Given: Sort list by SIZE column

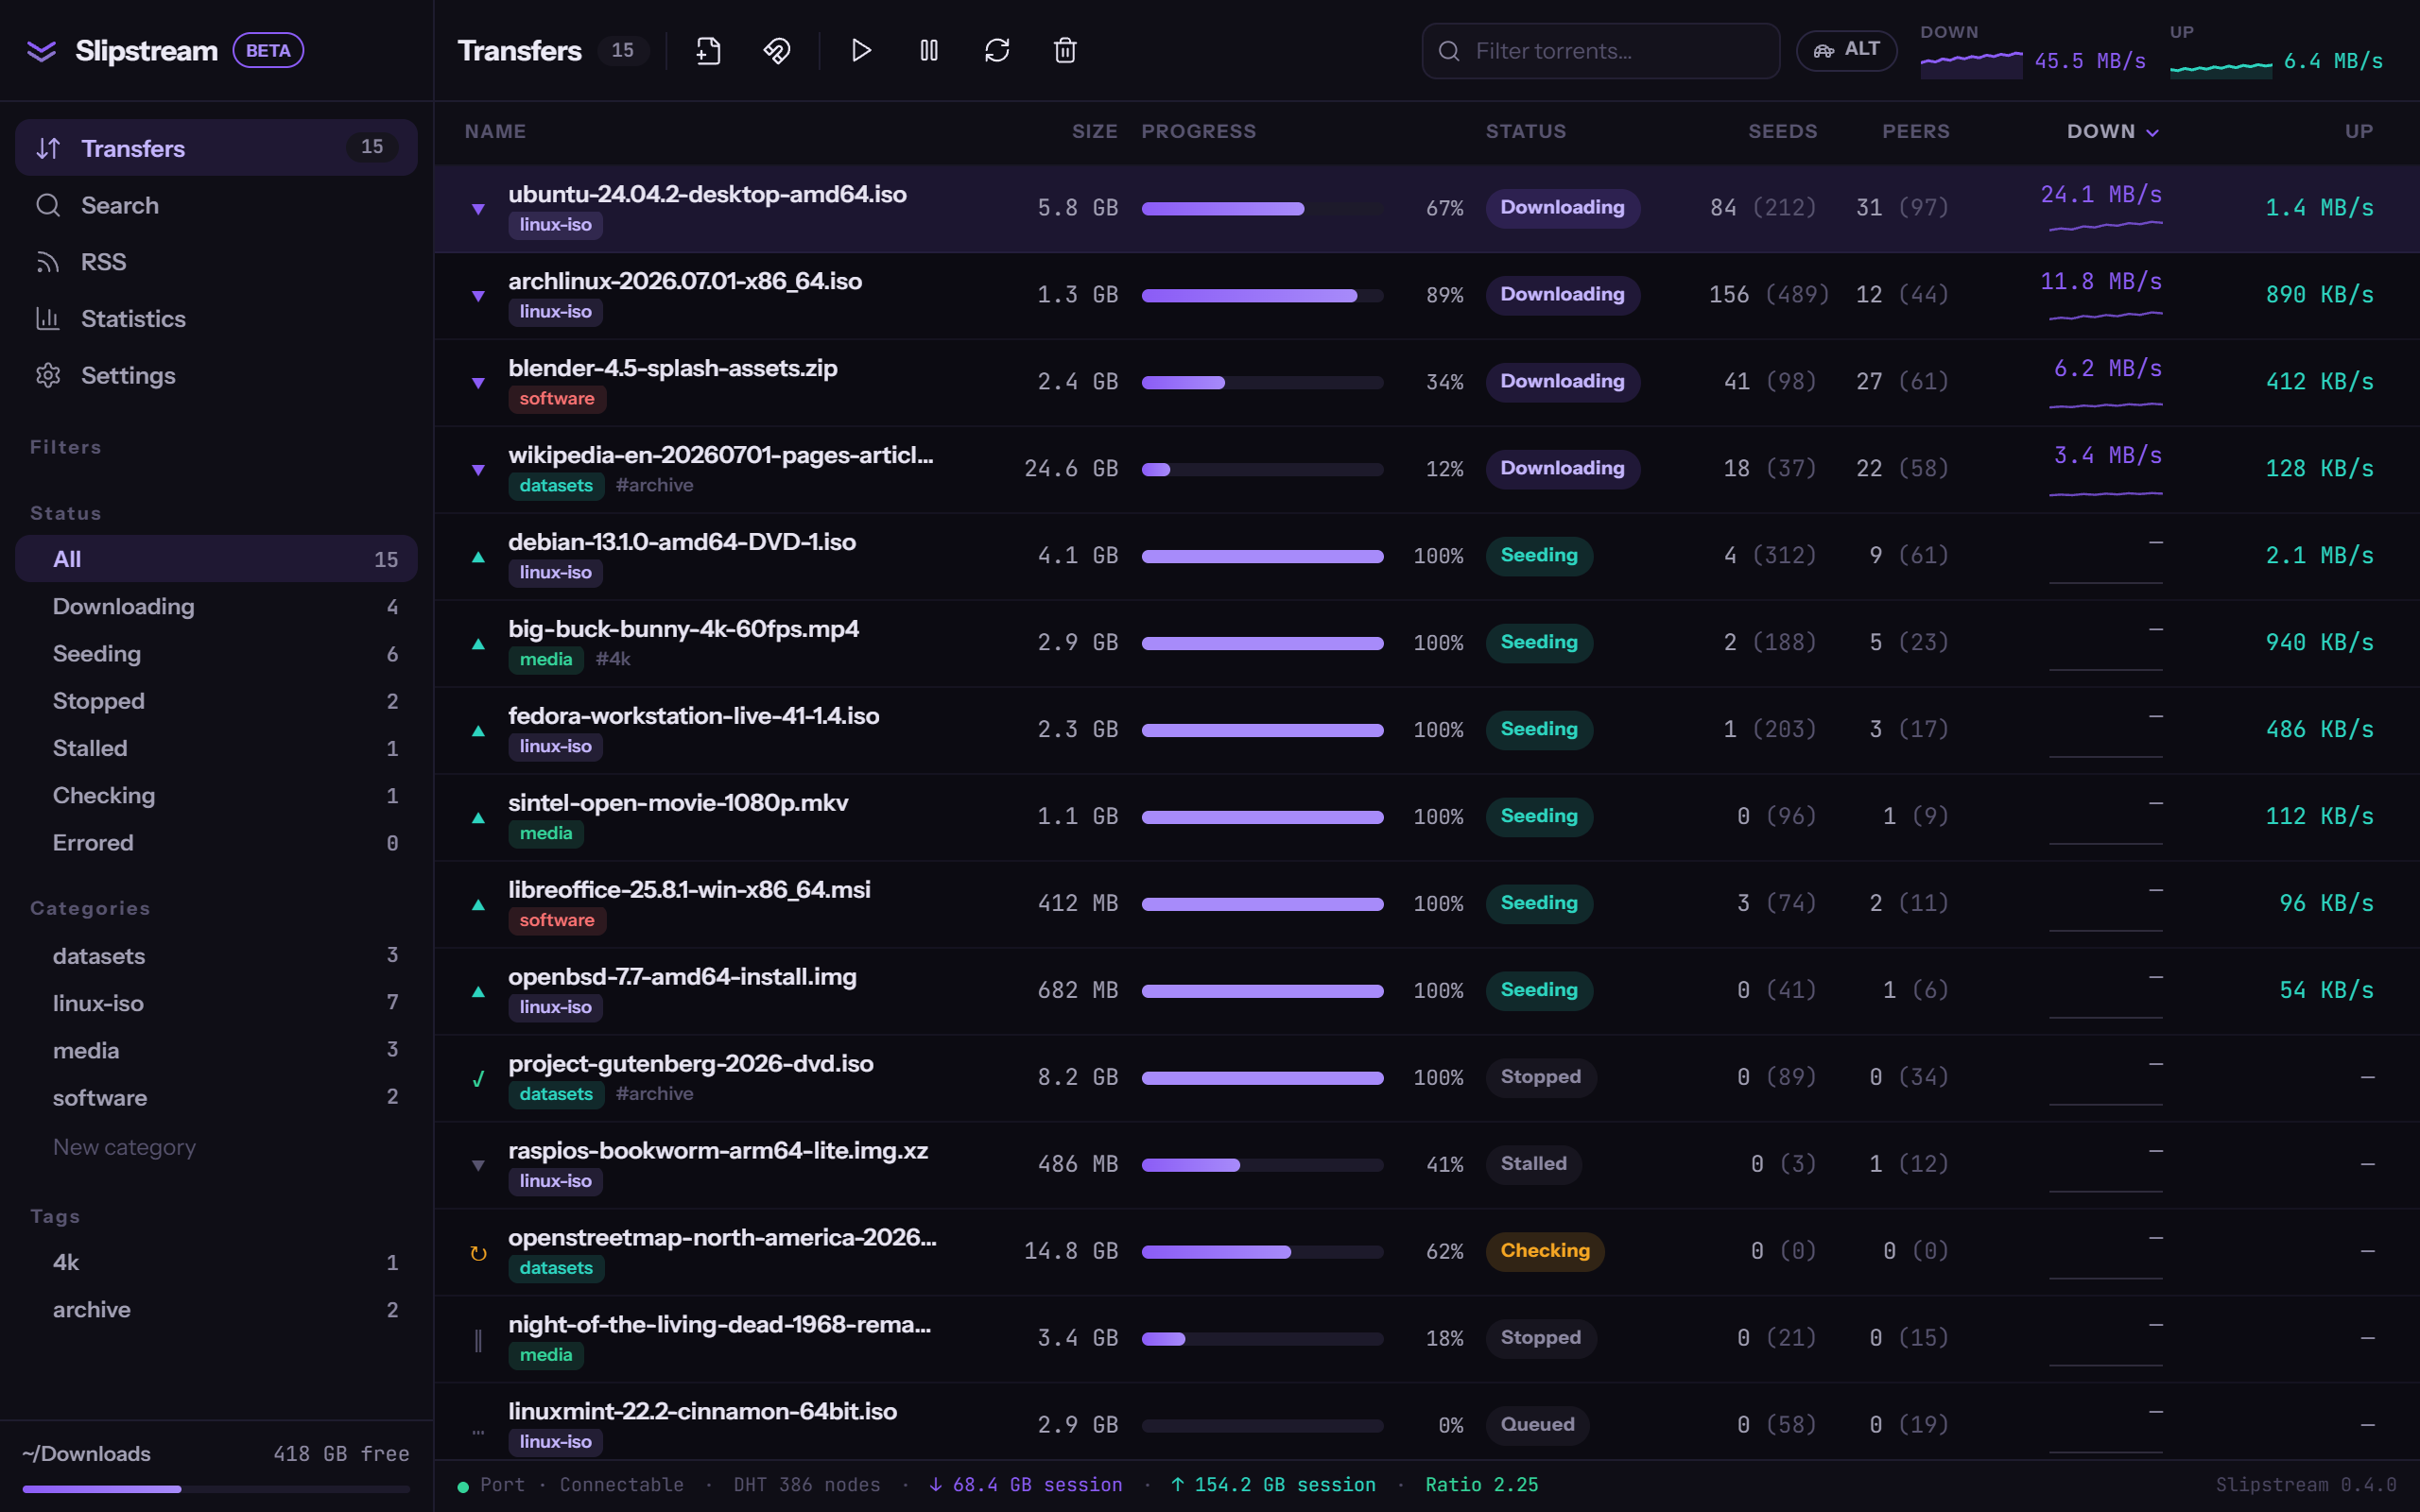Looking at the screenshot, I should 1094,131.
